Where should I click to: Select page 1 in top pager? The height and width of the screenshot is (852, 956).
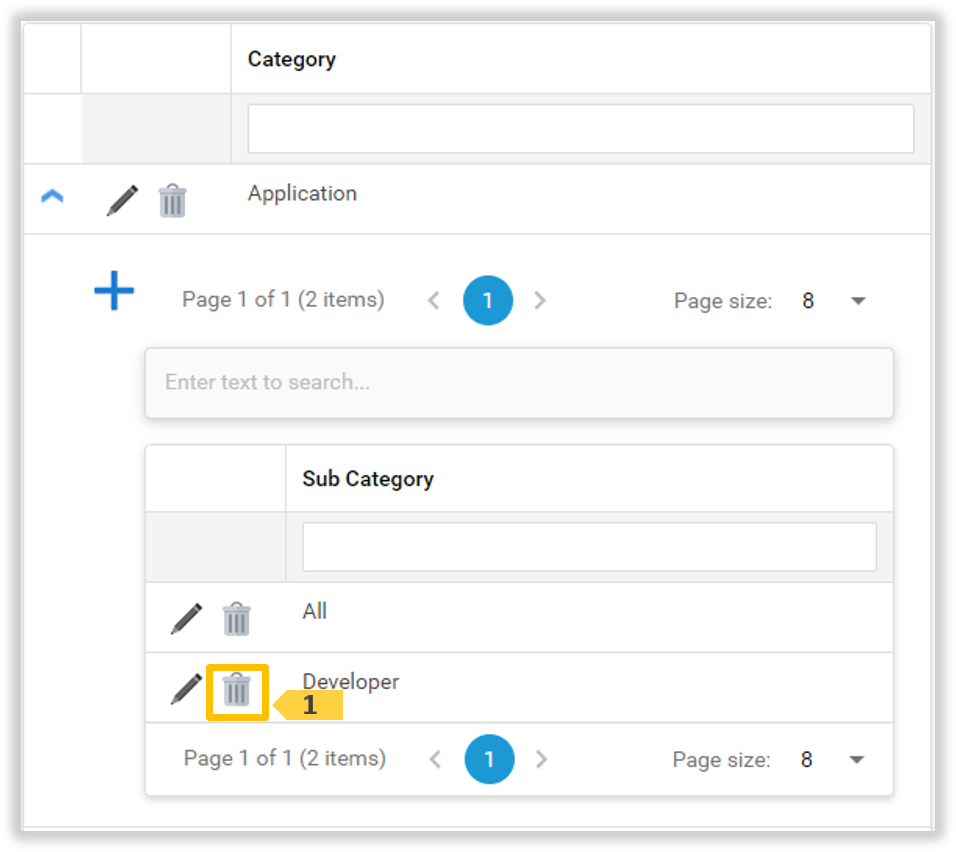point(488,300)
